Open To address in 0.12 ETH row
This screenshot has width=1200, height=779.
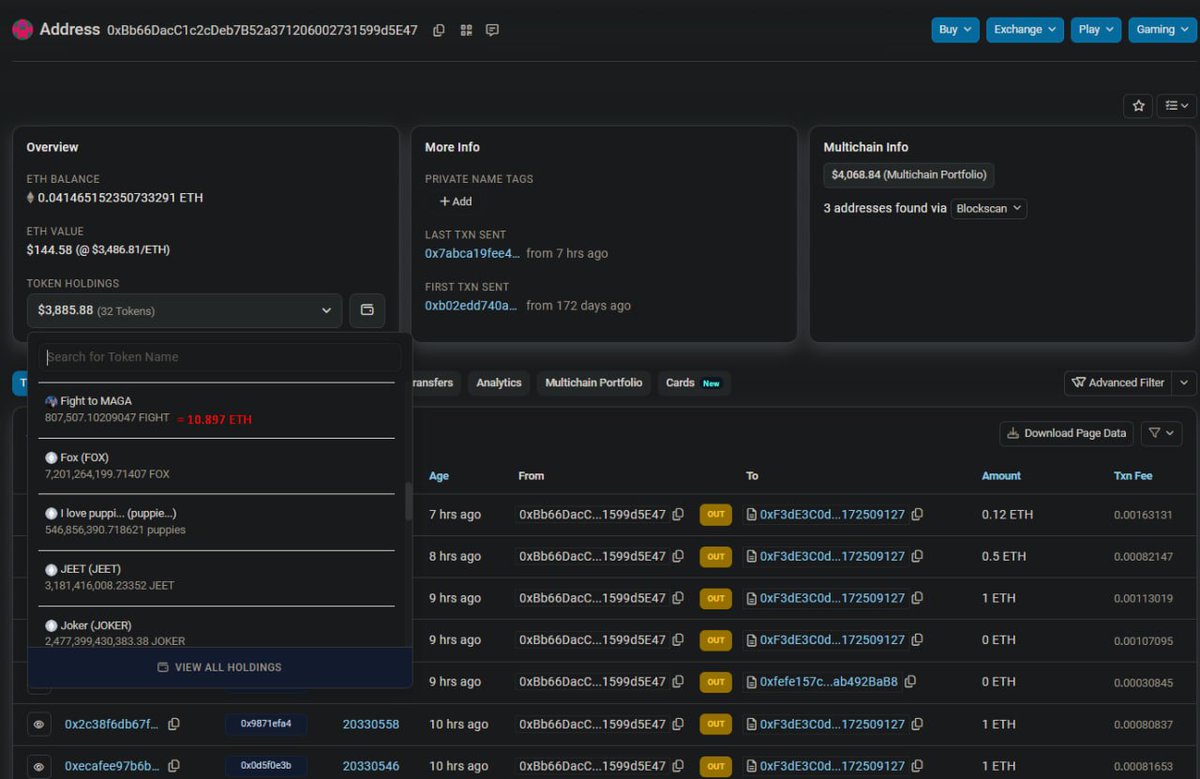[833, 515]
